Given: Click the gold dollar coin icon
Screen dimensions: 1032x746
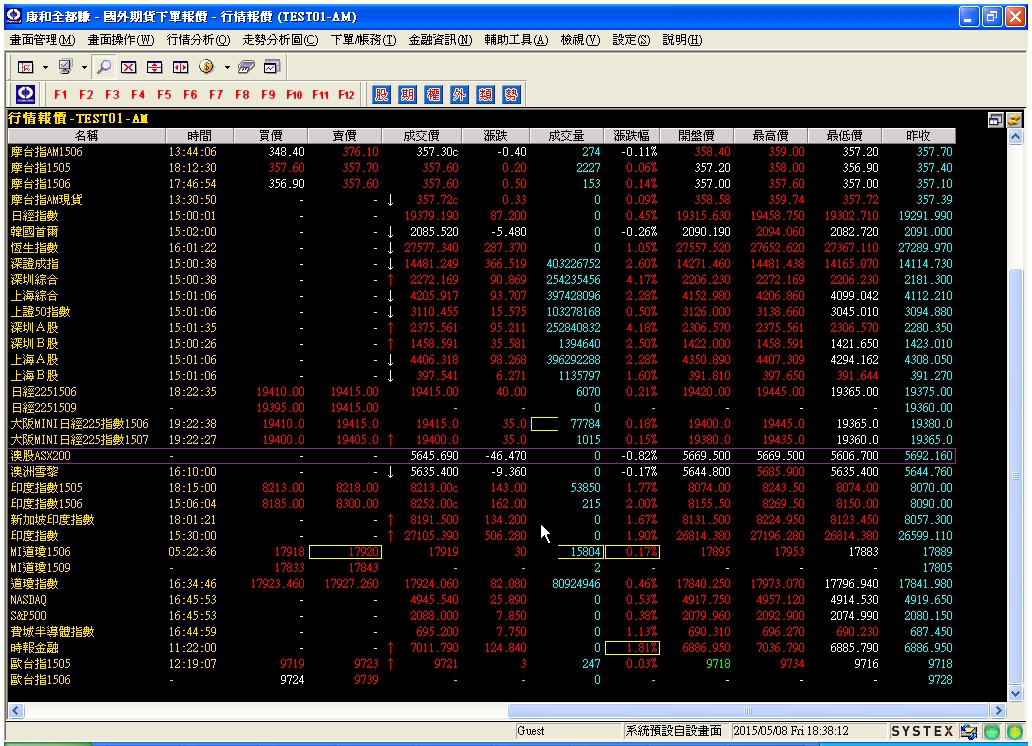Looking at the screenshot, I should click(x=207, y=67).
